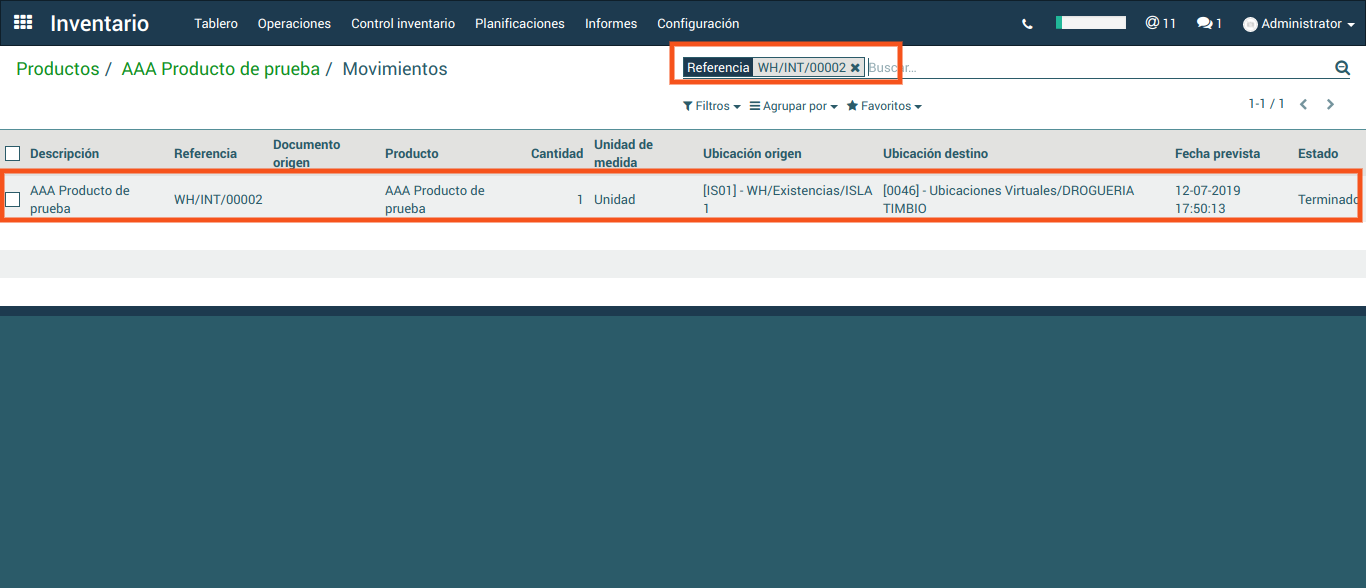Click the green progress bar in navbar
This screenshot has height=588, width=1366.
(x=1091, y=22)
